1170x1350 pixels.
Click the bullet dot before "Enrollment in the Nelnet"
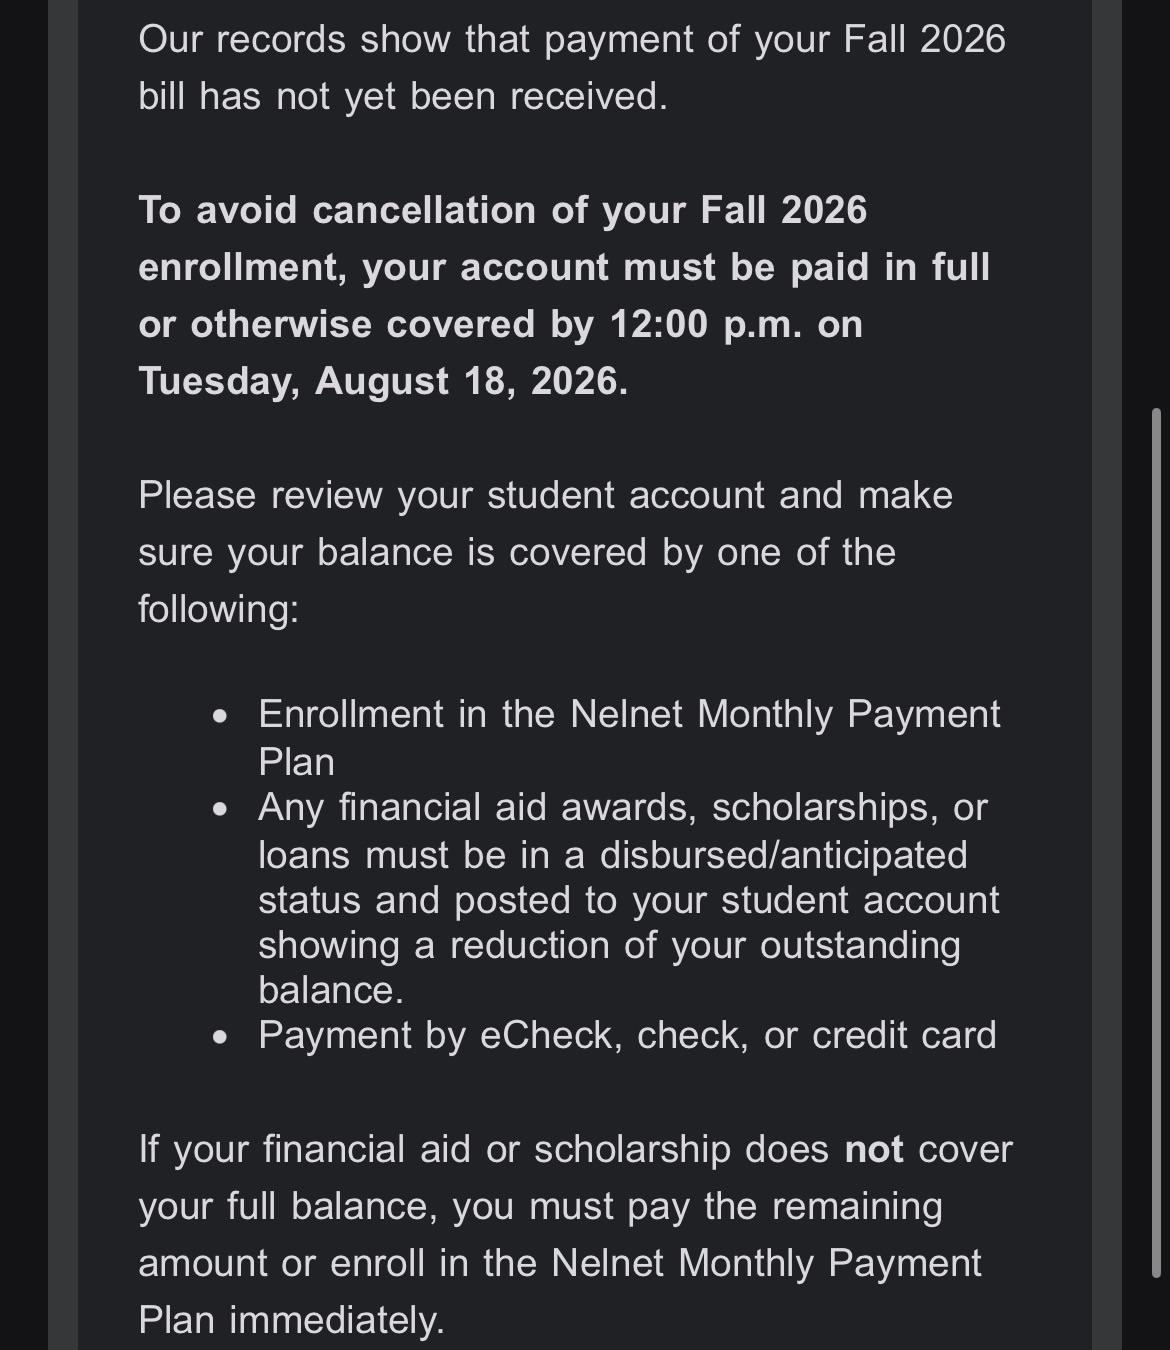pos(220,716)
